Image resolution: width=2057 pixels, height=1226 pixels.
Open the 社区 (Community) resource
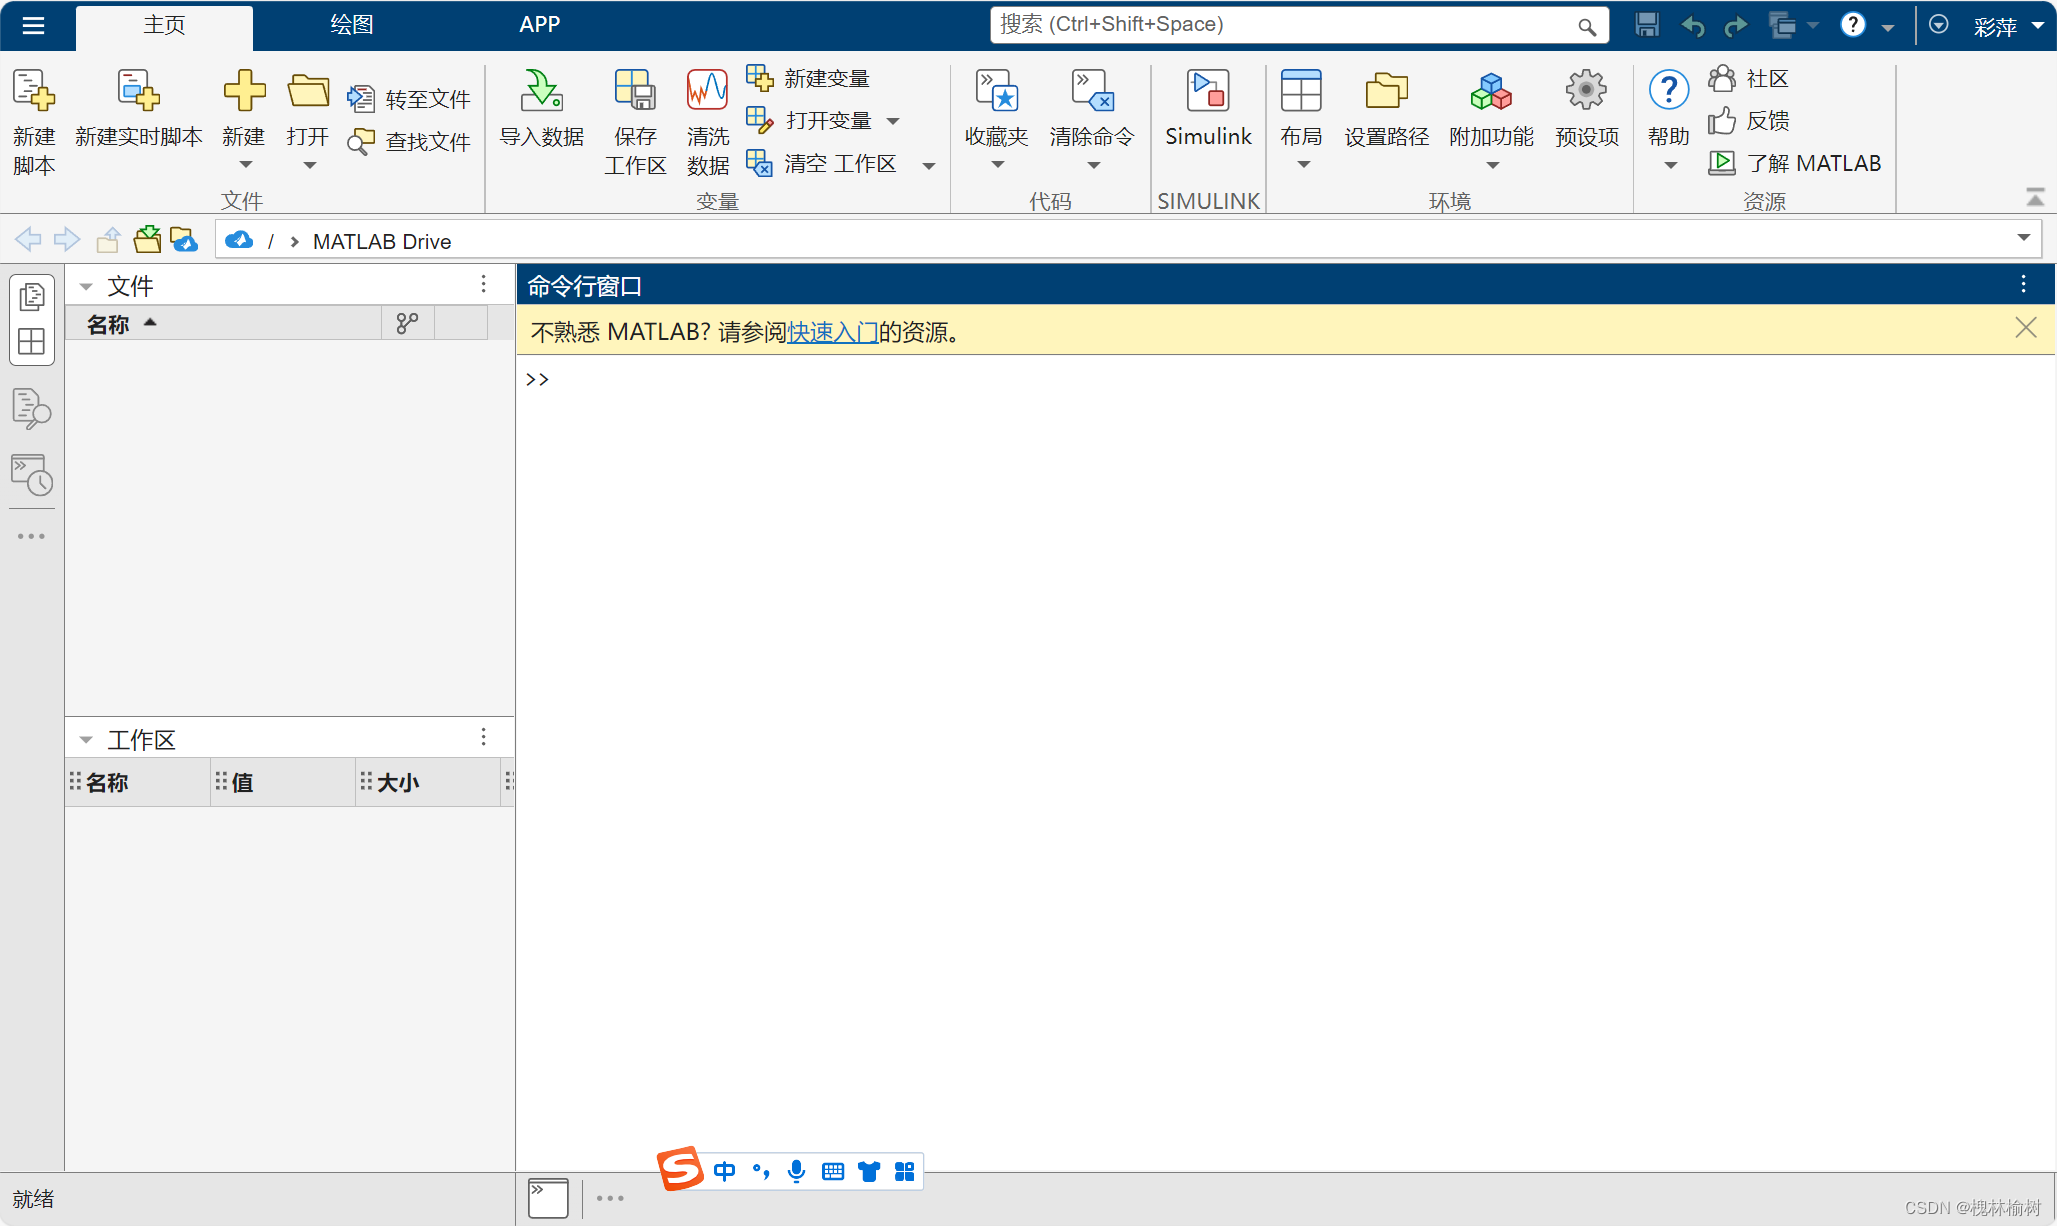(x=1749, y=78)
